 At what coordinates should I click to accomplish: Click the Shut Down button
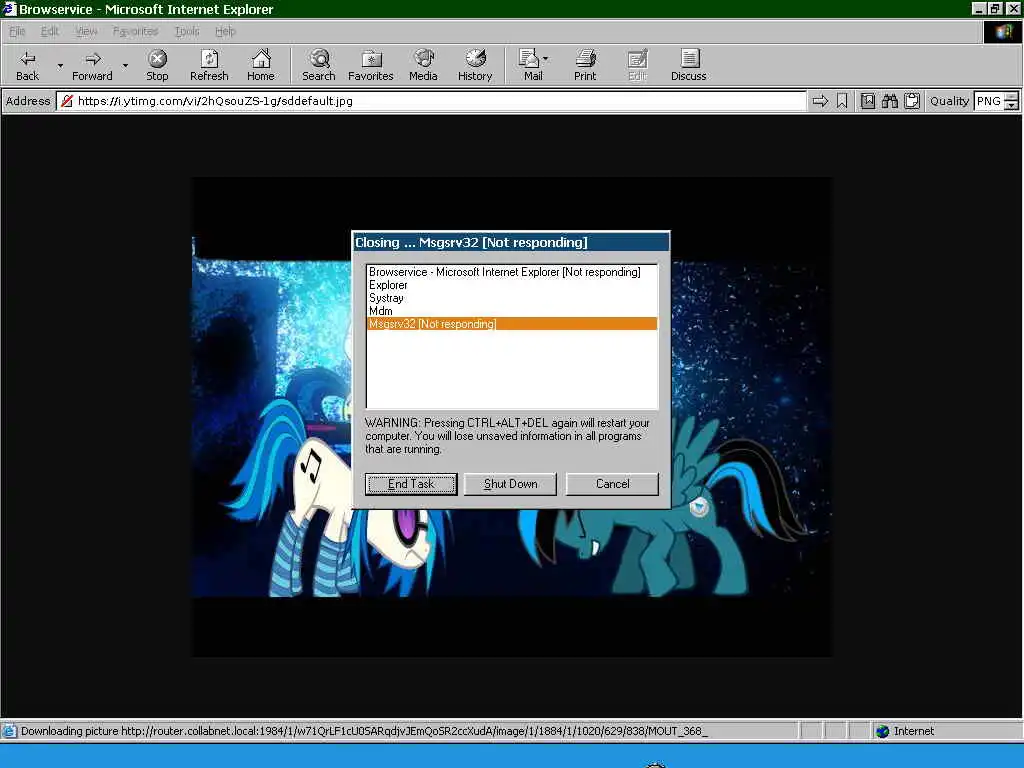(511, 484)
